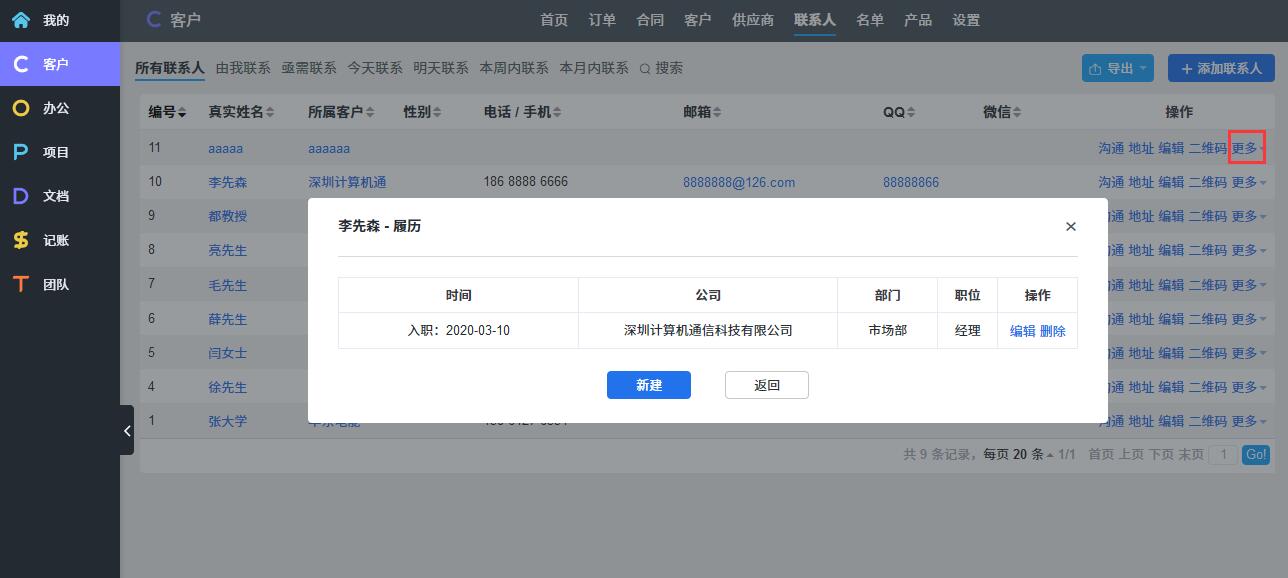1288x578 pixels.
Task: Switch to 所有联系人 filter tab
Action: (170, 68)
